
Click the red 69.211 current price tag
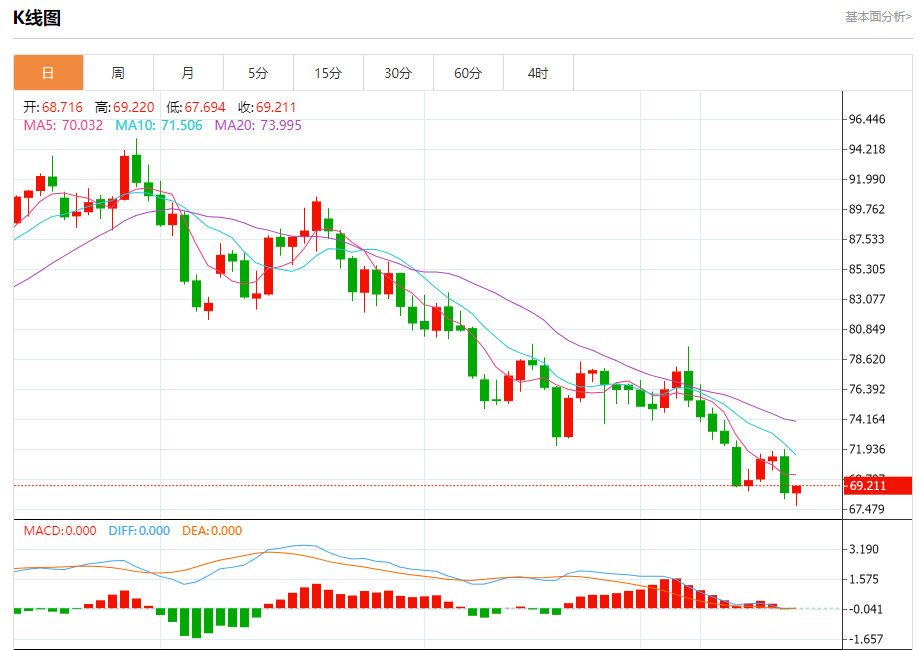[878, 486]
